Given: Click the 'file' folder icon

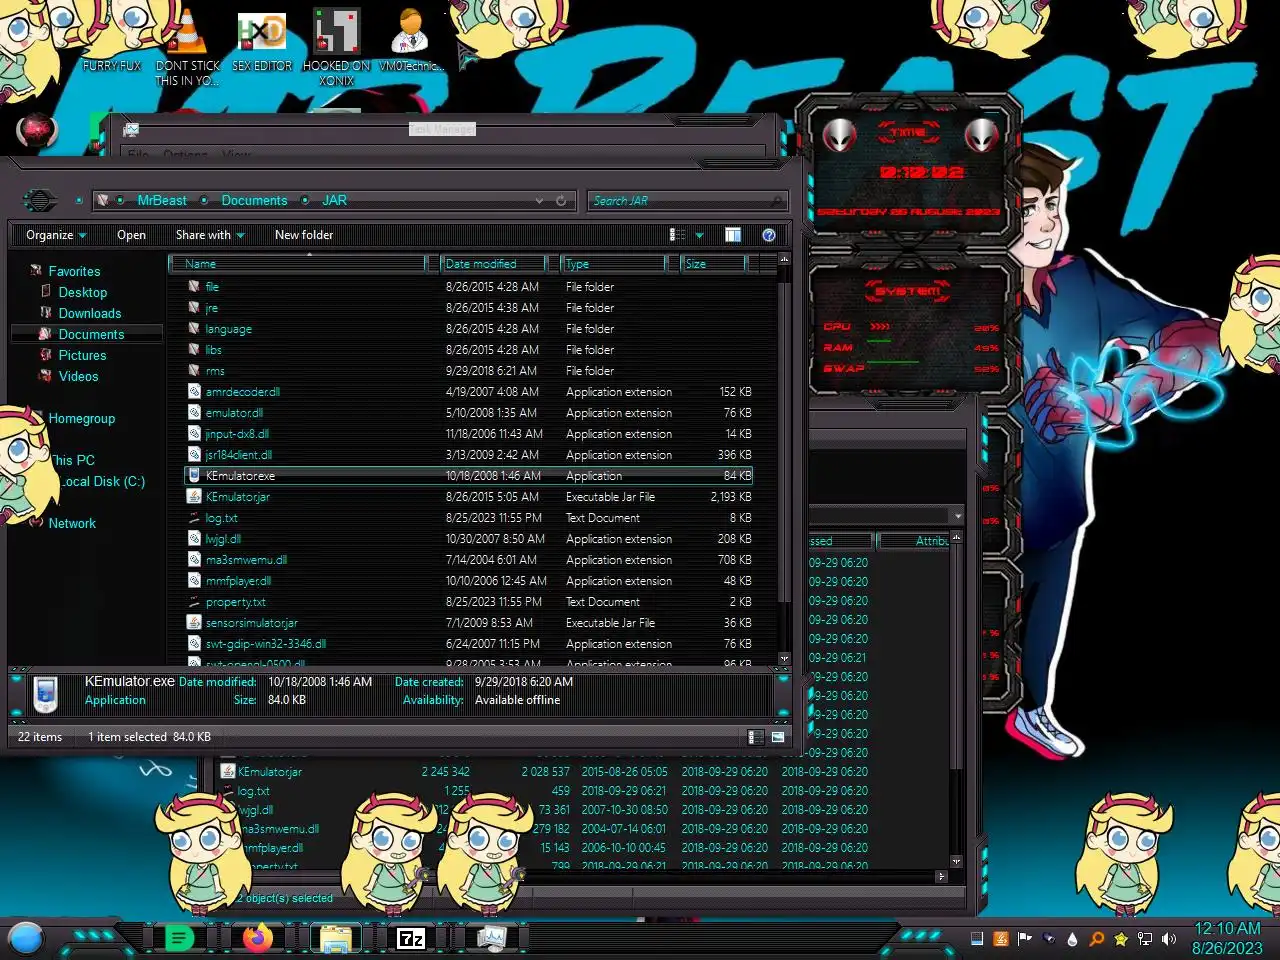Looking at the screenshot, I should 195,286.
